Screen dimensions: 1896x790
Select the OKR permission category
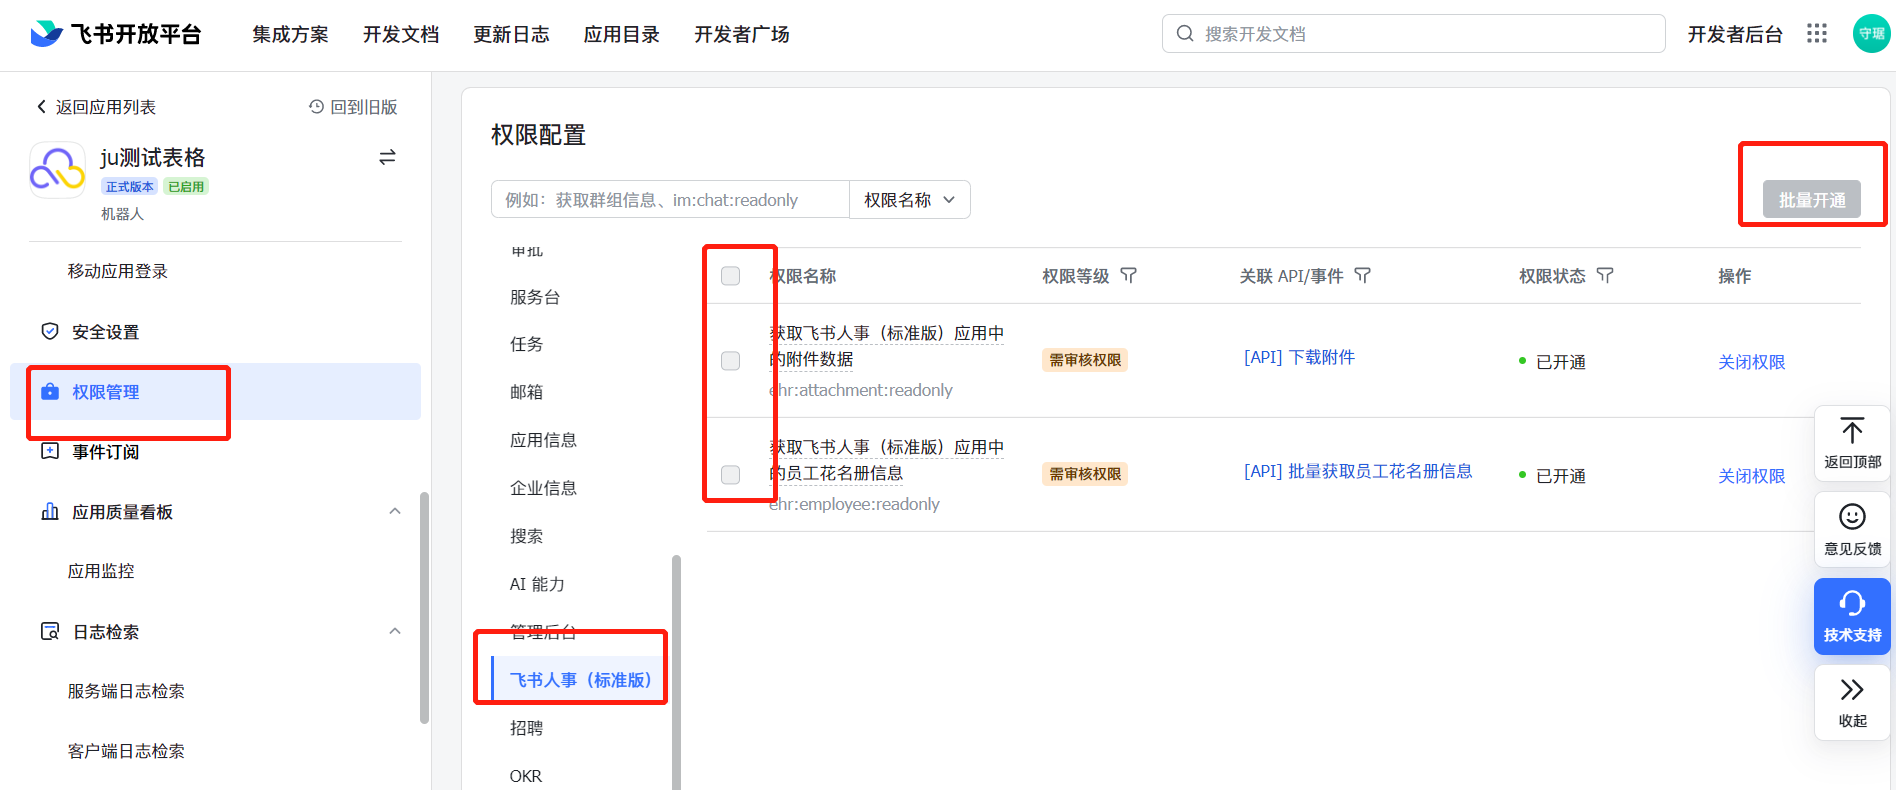pyautogui.click(x=526, y=776)
